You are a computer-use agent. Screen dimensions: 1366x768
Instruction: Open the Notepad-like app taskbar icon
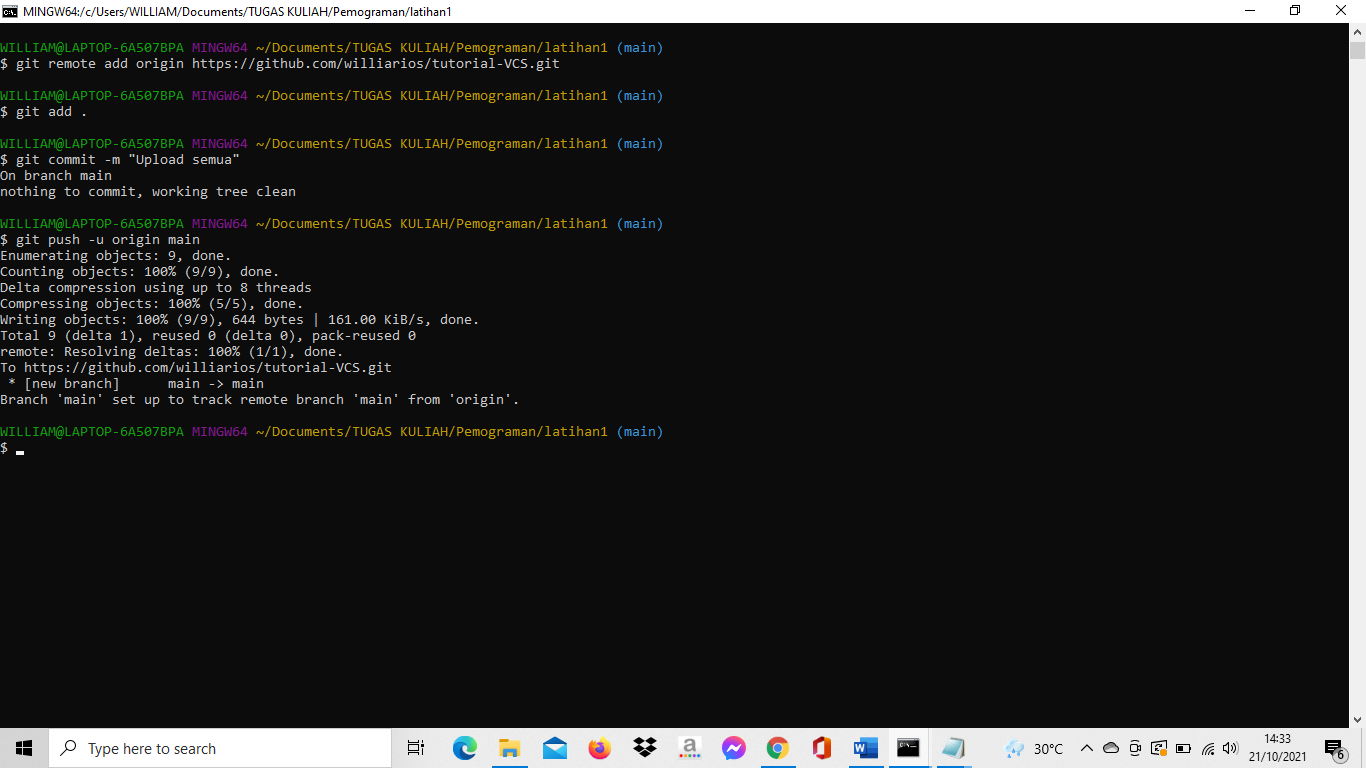coord(953,748)
